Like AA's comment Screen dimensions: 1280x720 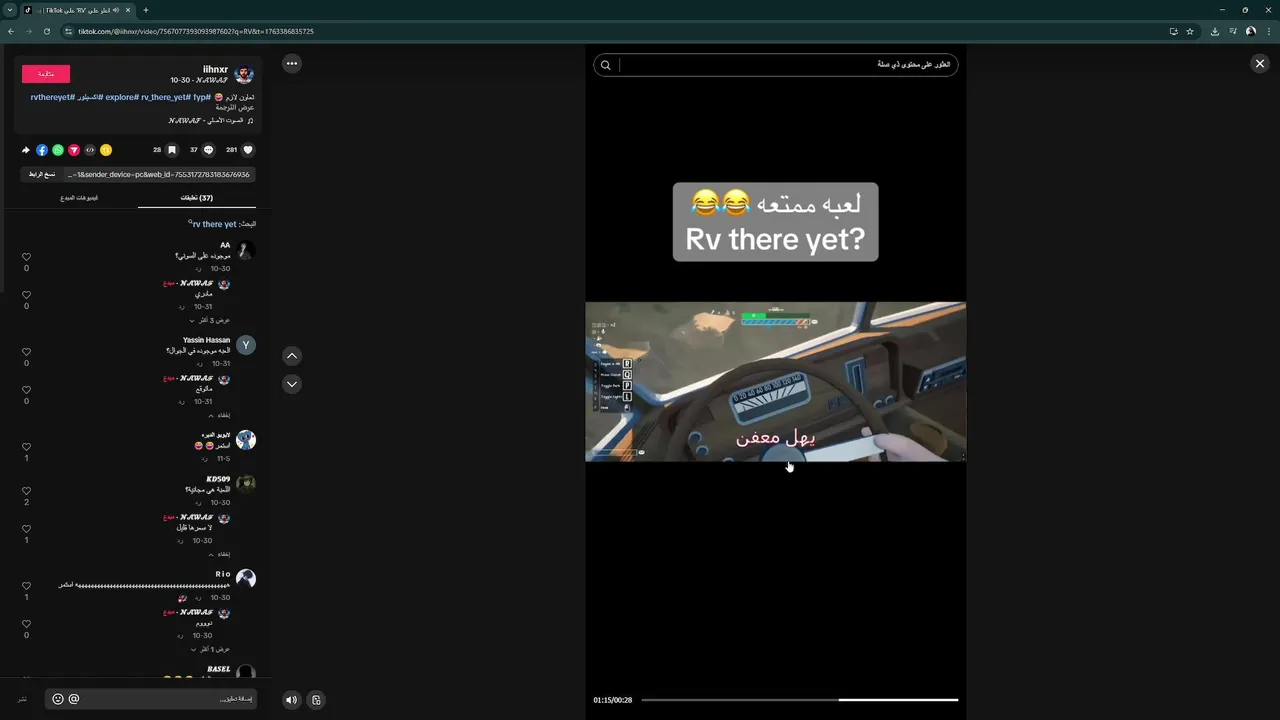click(x=26, y=257)
